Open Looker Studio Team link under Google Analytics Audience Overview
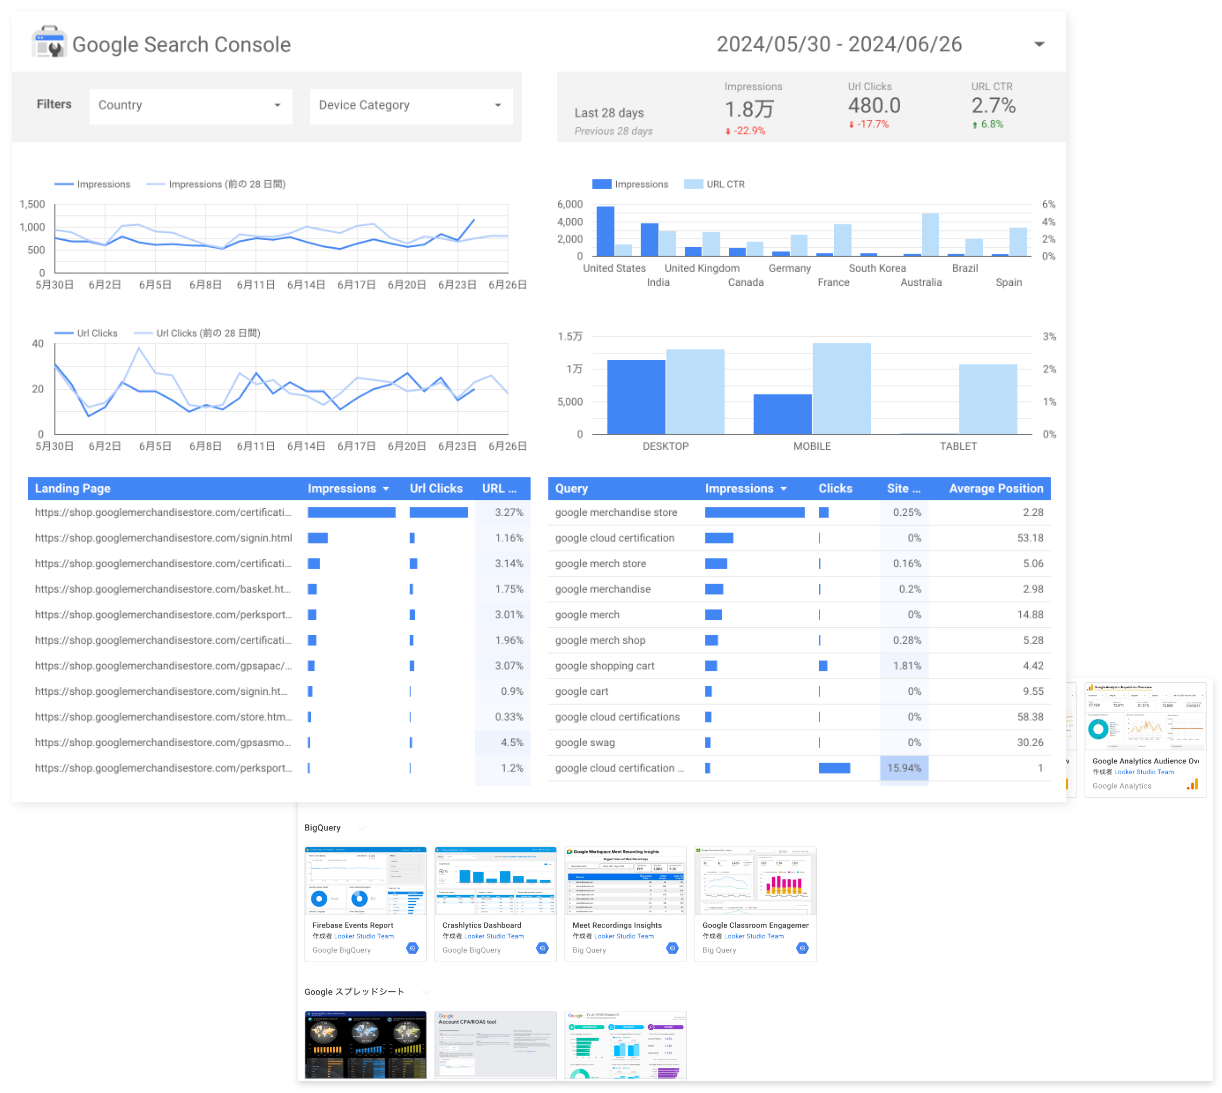Image resolution: width=1222 pixels, height=1093 pixels. (1145, 772)
